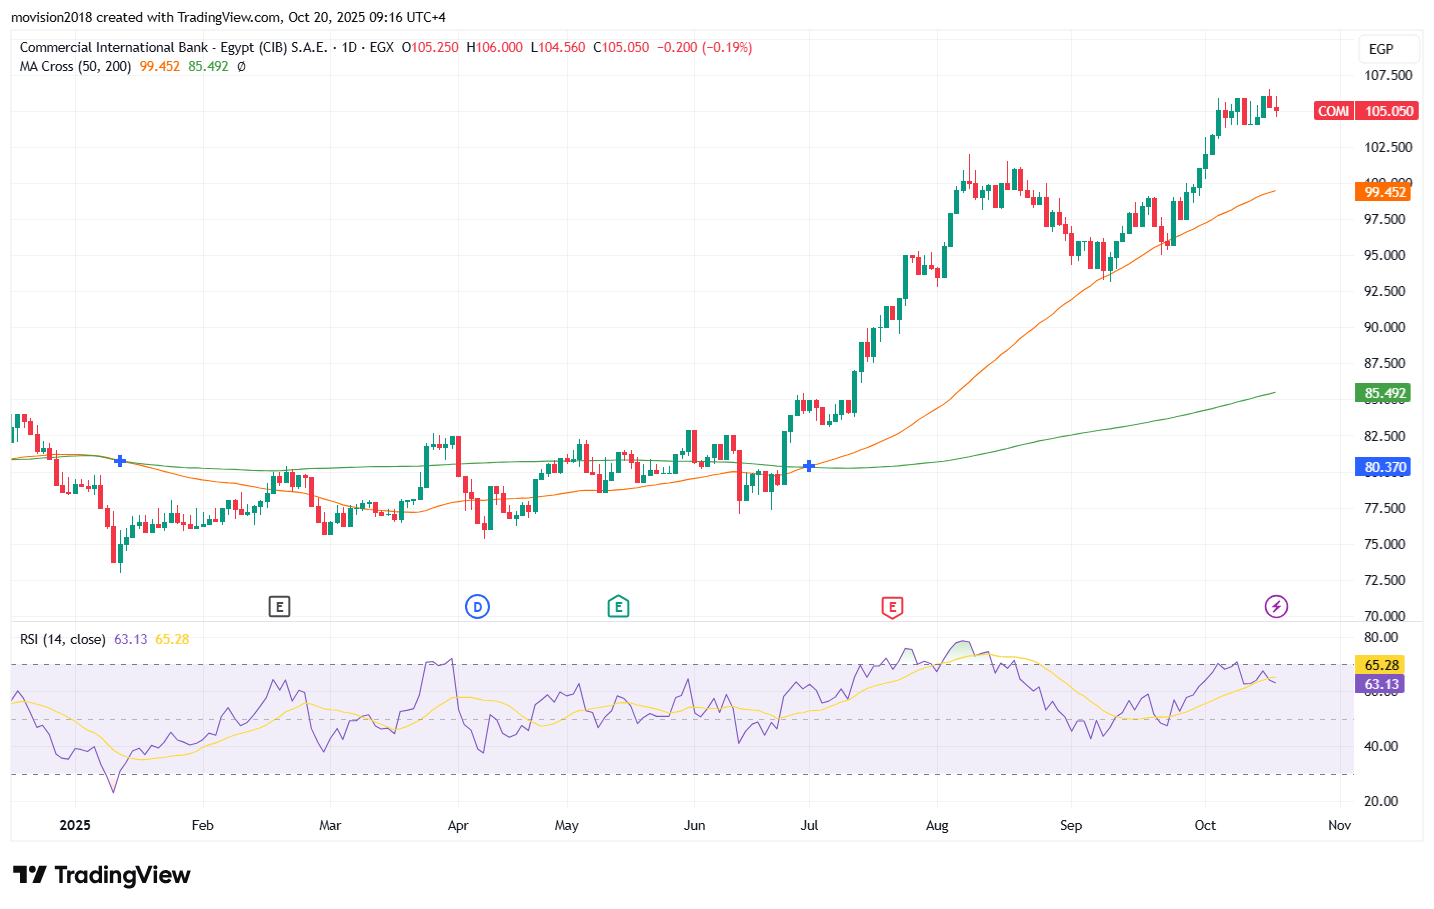Click the green 85.492 price axis label
Viewport: 1434px width, 909px height.
tap(1385, 393)
